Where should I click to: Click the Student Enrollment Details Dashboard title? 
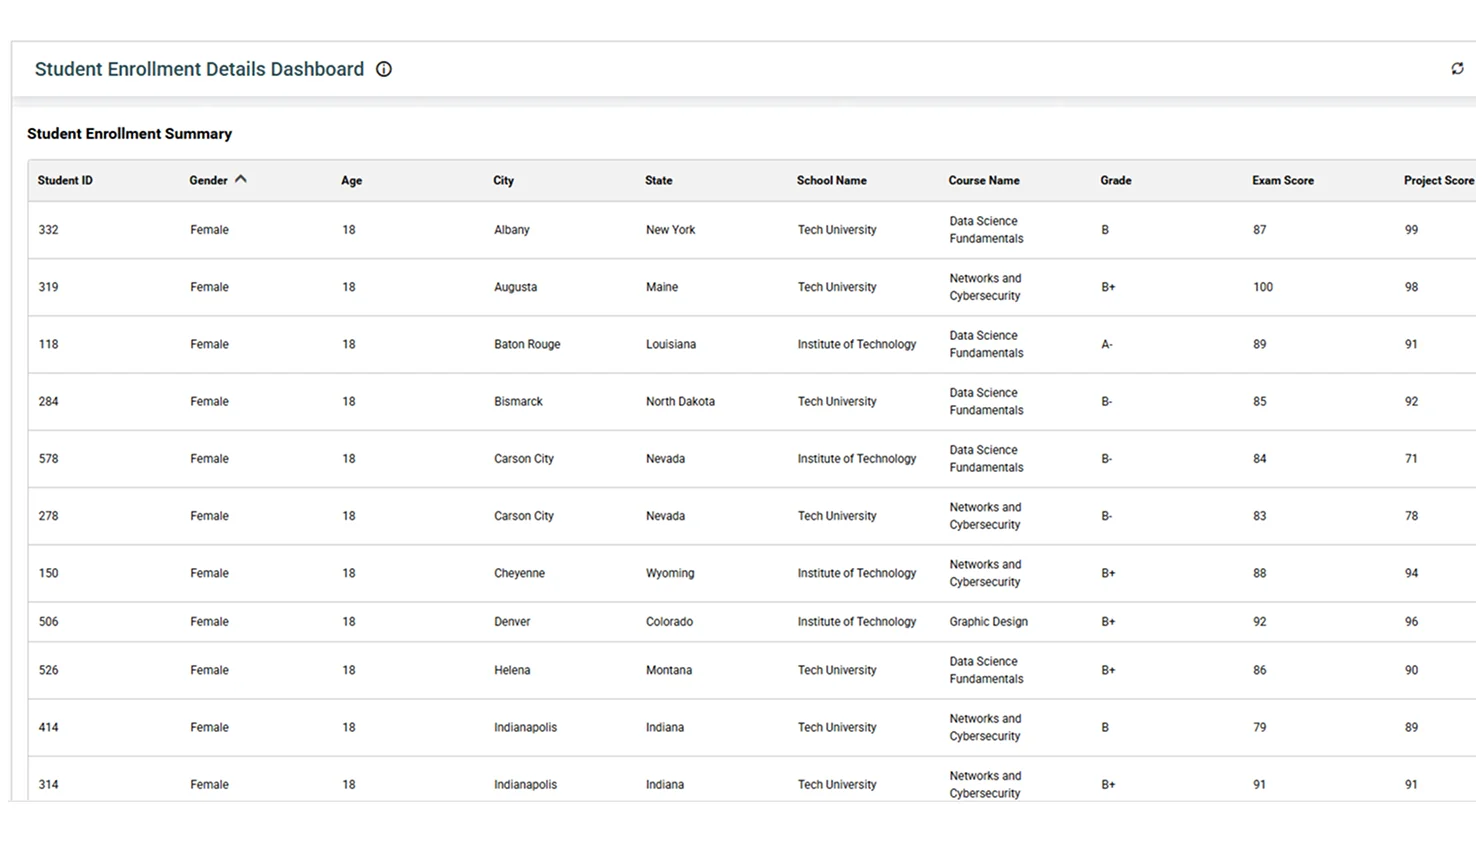click(199, 69)
